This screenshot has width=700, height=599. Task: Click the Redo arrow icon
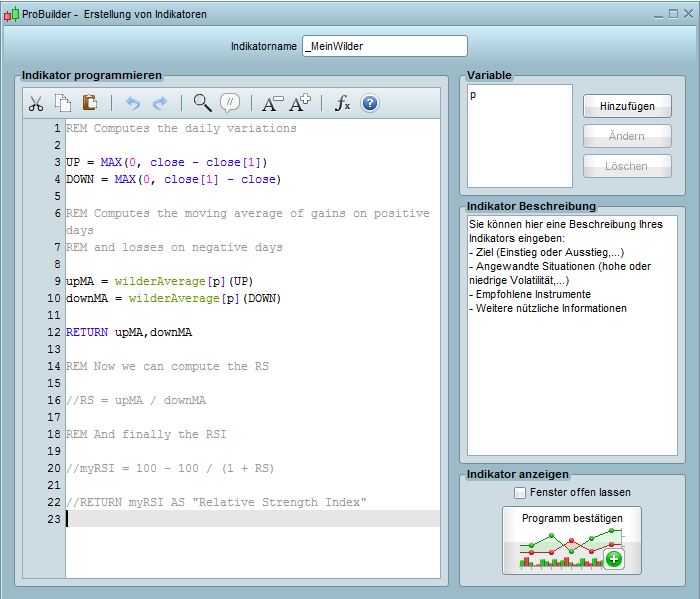(x=160, y=103)
